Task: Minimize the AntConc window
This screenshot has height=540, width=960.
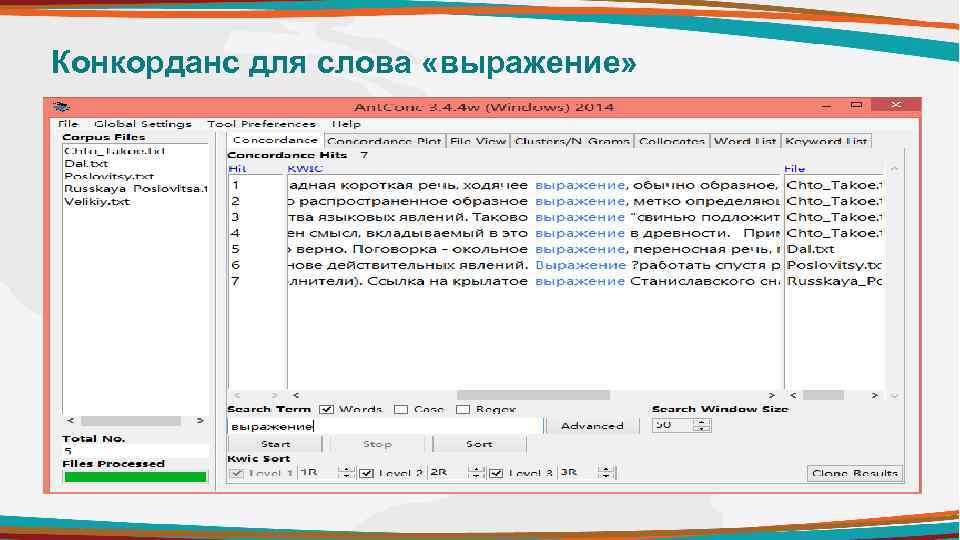Action: point(827,106)
